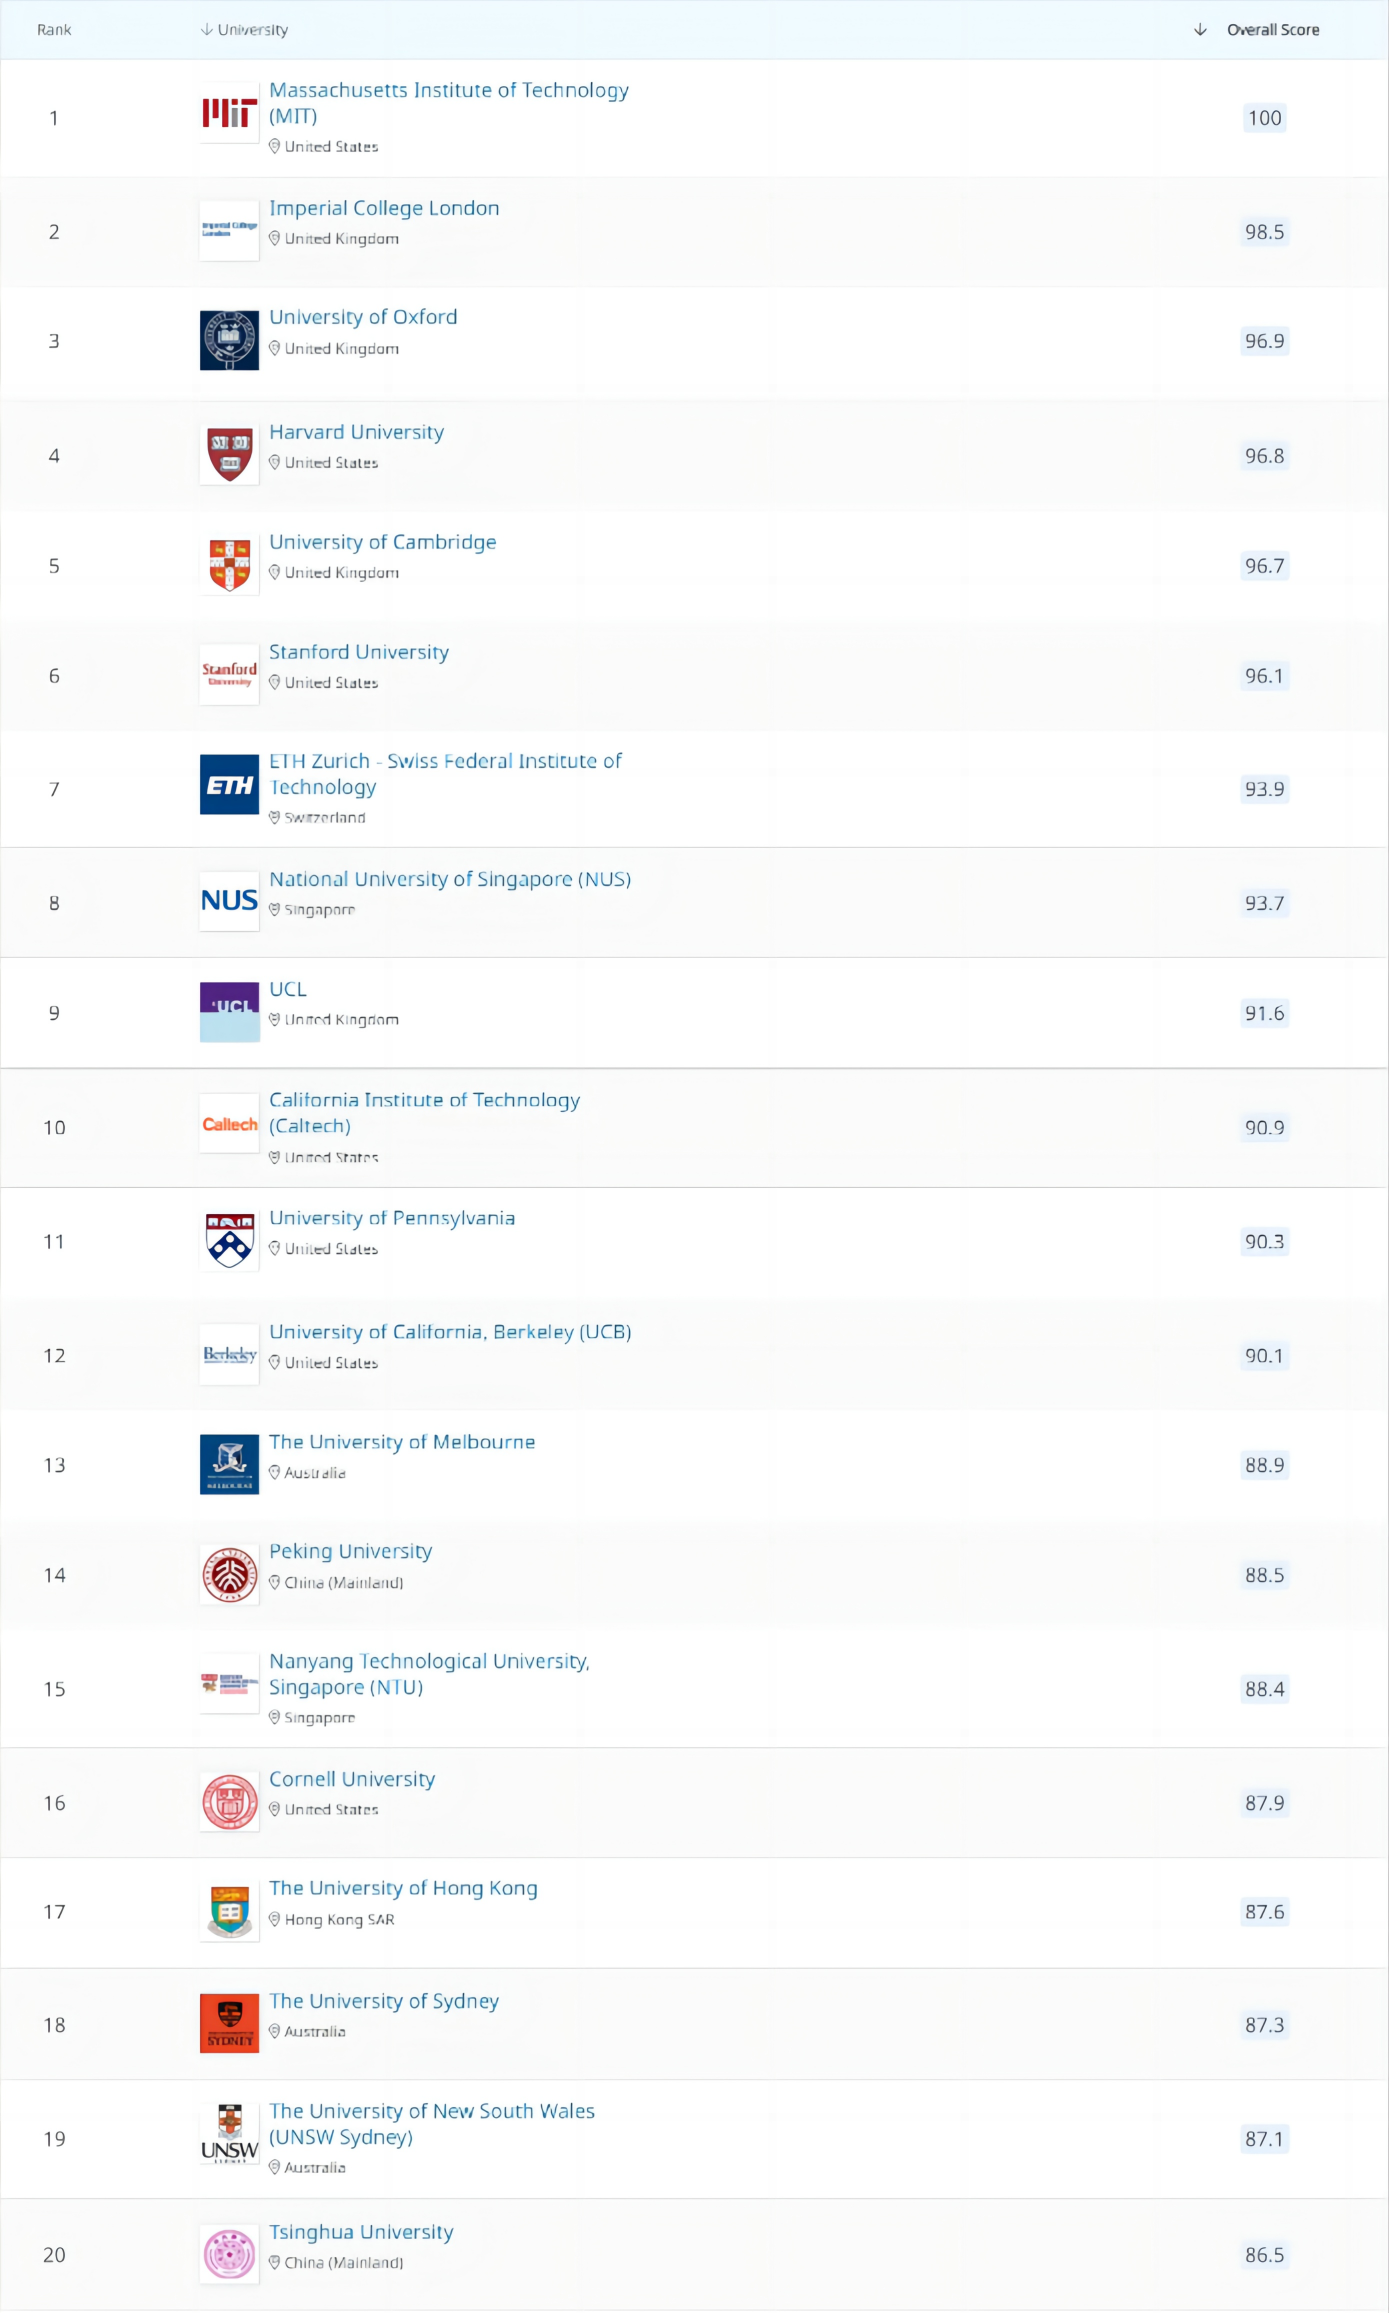Click the Rank column header
The image size is (1389, 2313).
tap(54, 30)
